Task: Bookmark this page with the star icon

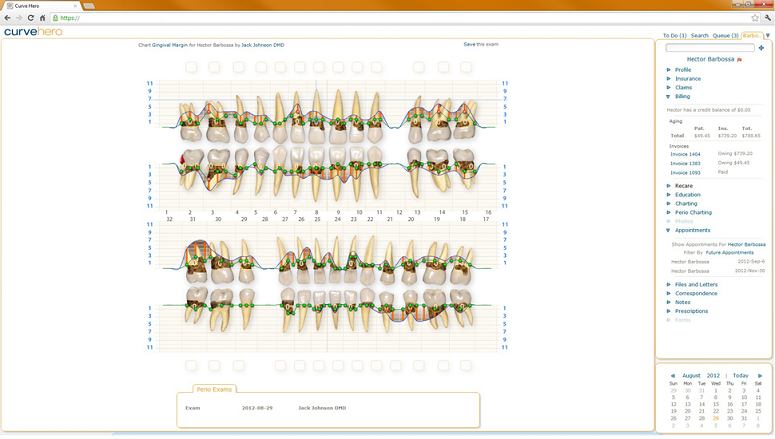Action: (x=755, y=18)
